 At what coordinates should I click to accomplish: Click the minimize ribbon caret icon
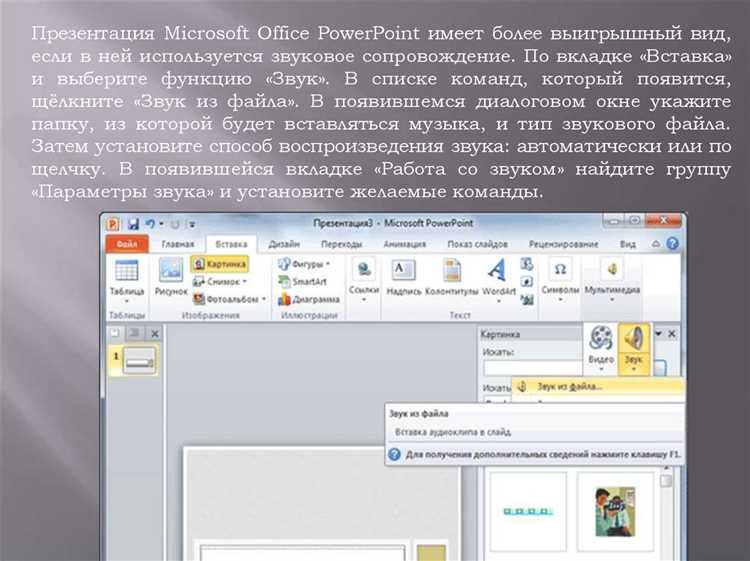(x=656, y=244)
